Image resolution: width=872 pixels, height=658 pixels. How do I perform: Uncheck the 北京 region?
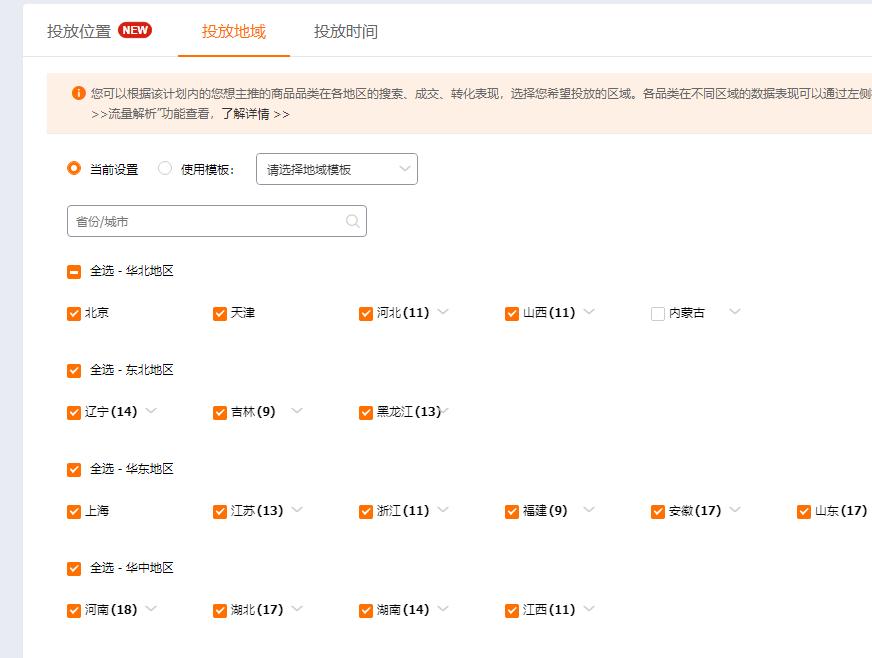[72, 313]
